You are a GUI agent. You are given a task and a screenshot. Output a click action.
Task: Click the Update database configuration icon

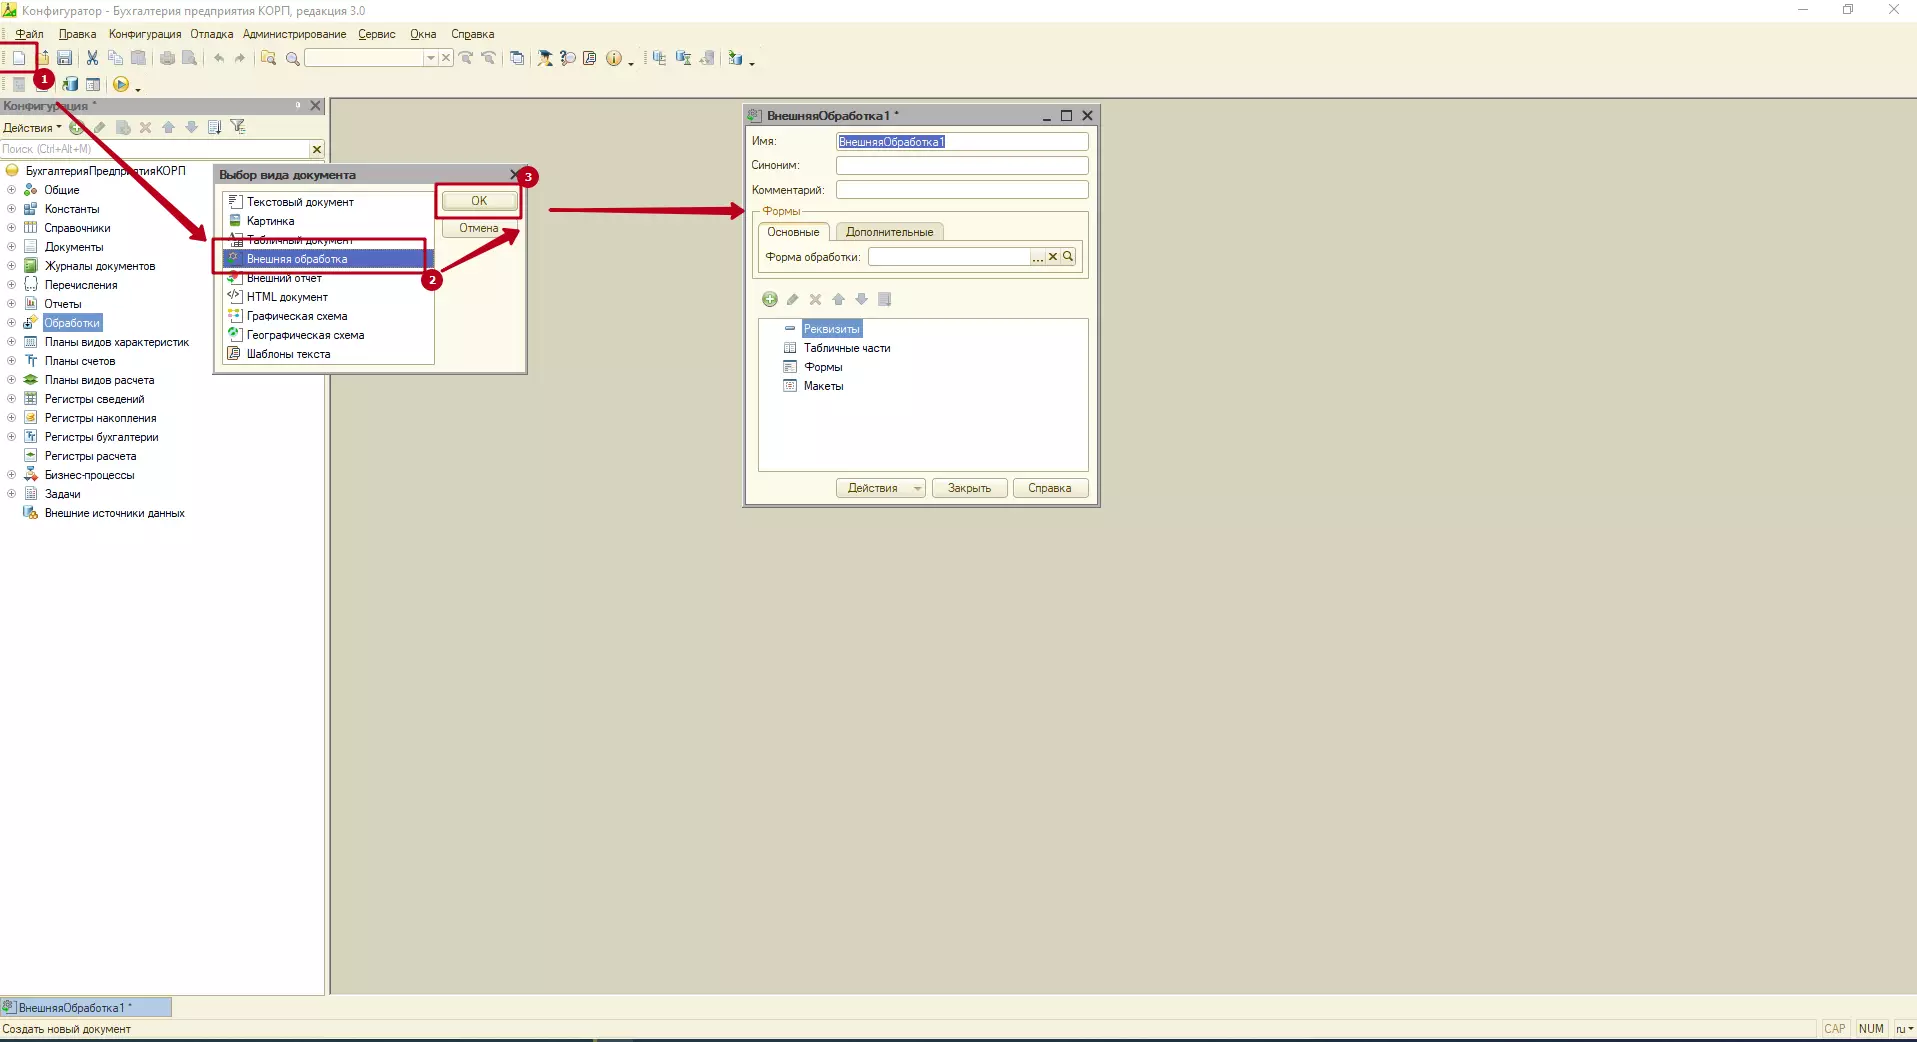coord(70,84)
